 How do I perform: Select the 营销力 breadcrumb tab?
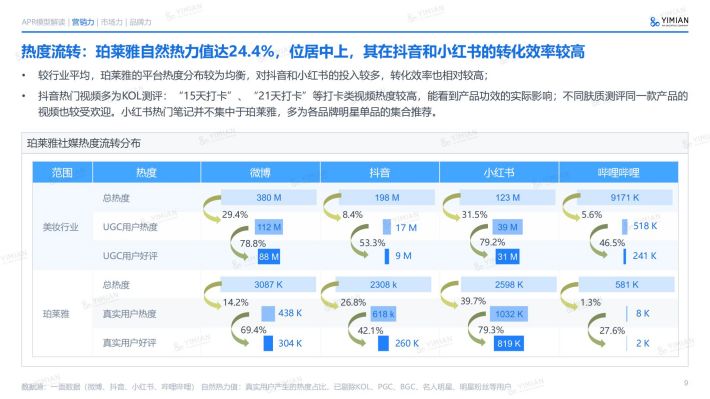click(x=83, y=22)
